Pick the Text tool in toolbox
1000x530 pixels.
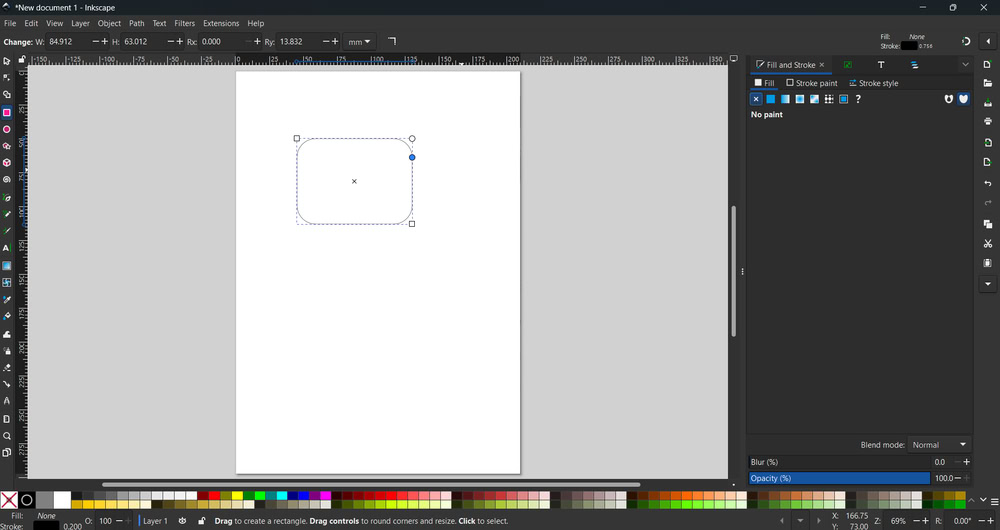[x=7, y=248]
